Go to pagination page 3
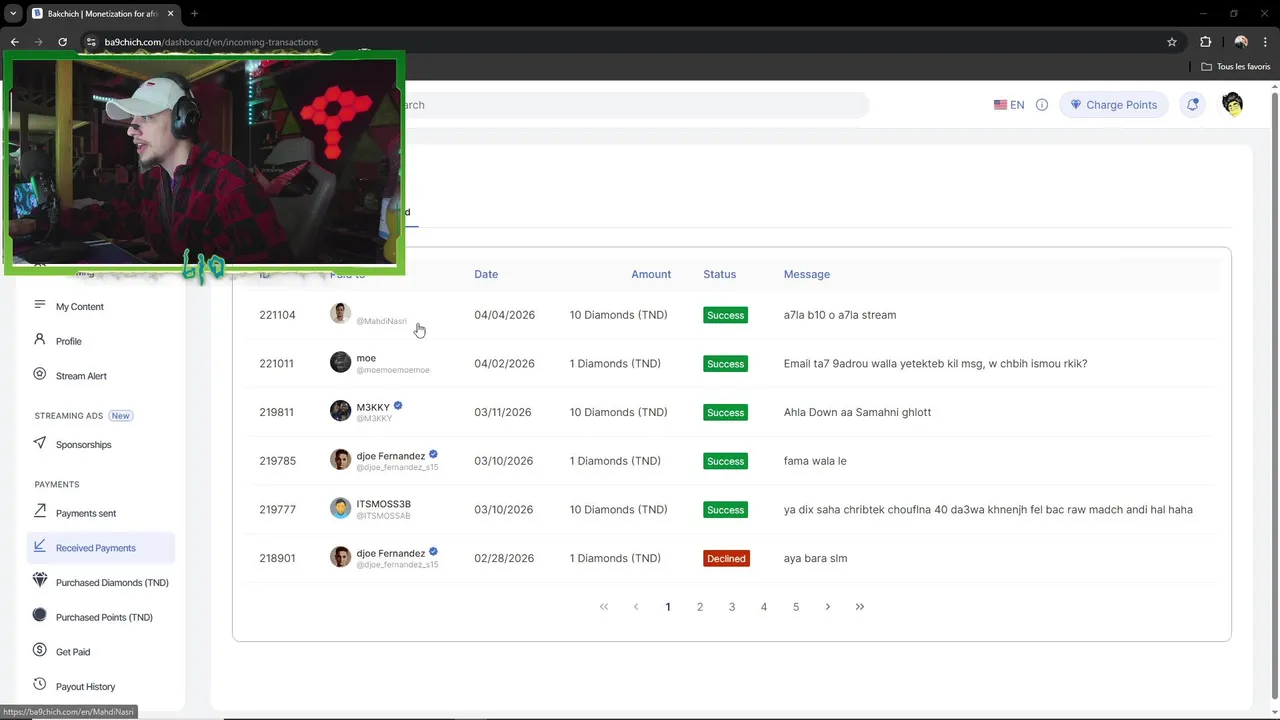The image size is (1280, 720). 732,607
